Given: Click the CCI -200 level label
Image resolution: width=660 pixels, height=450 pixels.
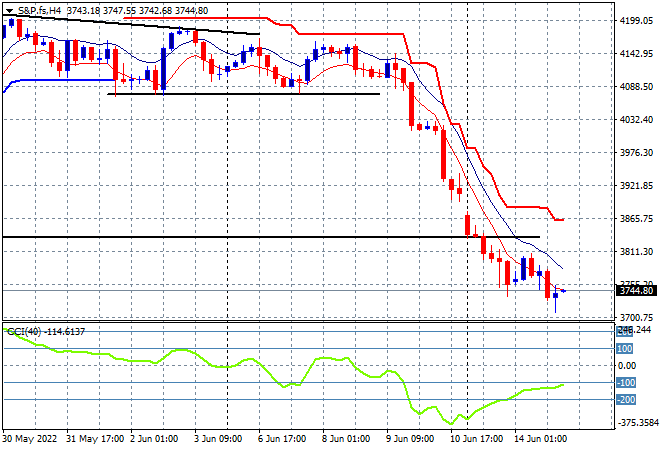Looking at the screenshot, I should 626,399.
